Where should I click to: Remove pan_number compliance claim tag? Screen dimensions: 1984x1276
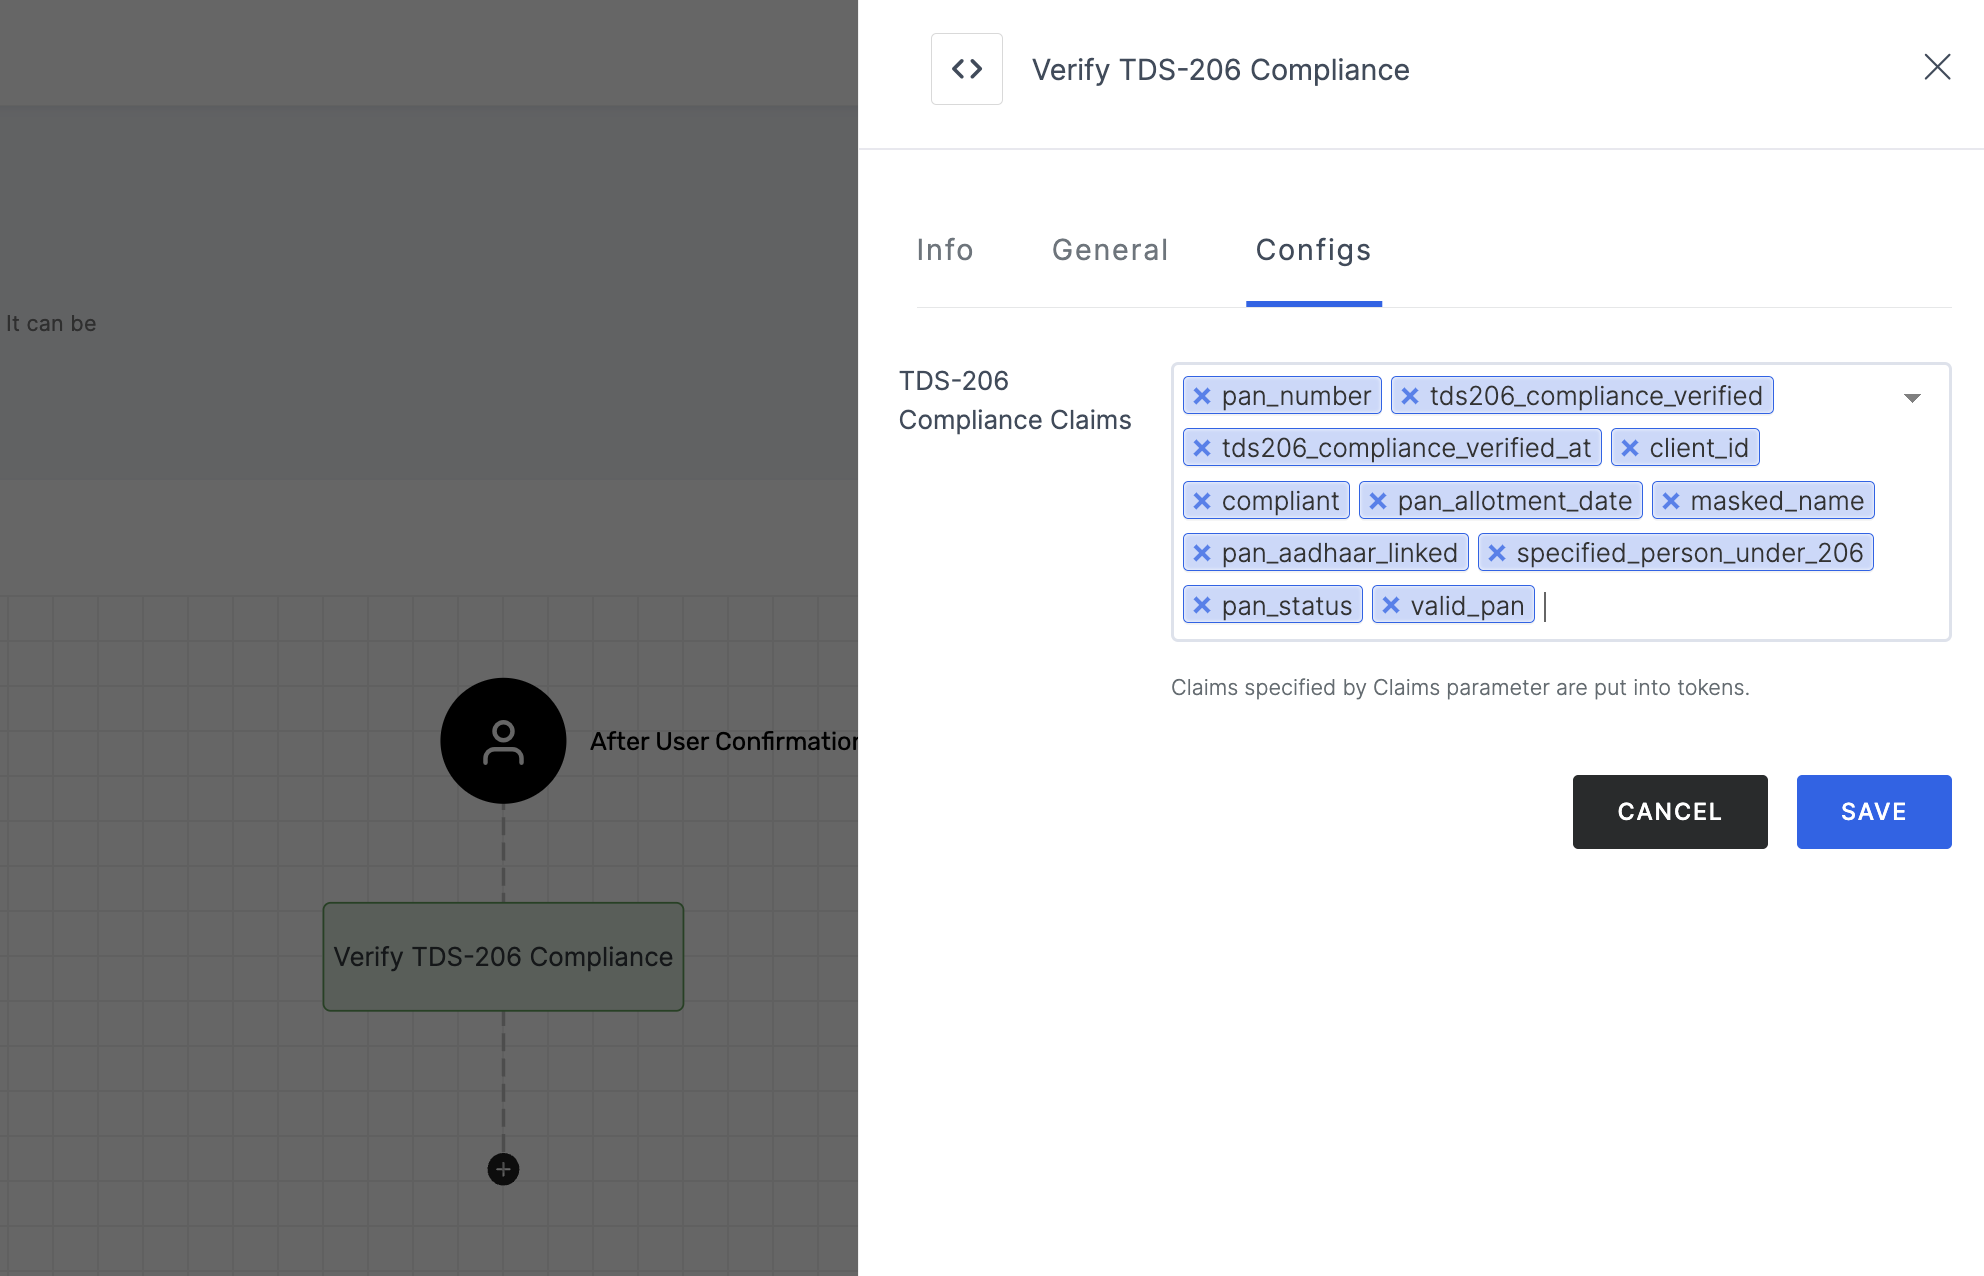(1205, 395)
